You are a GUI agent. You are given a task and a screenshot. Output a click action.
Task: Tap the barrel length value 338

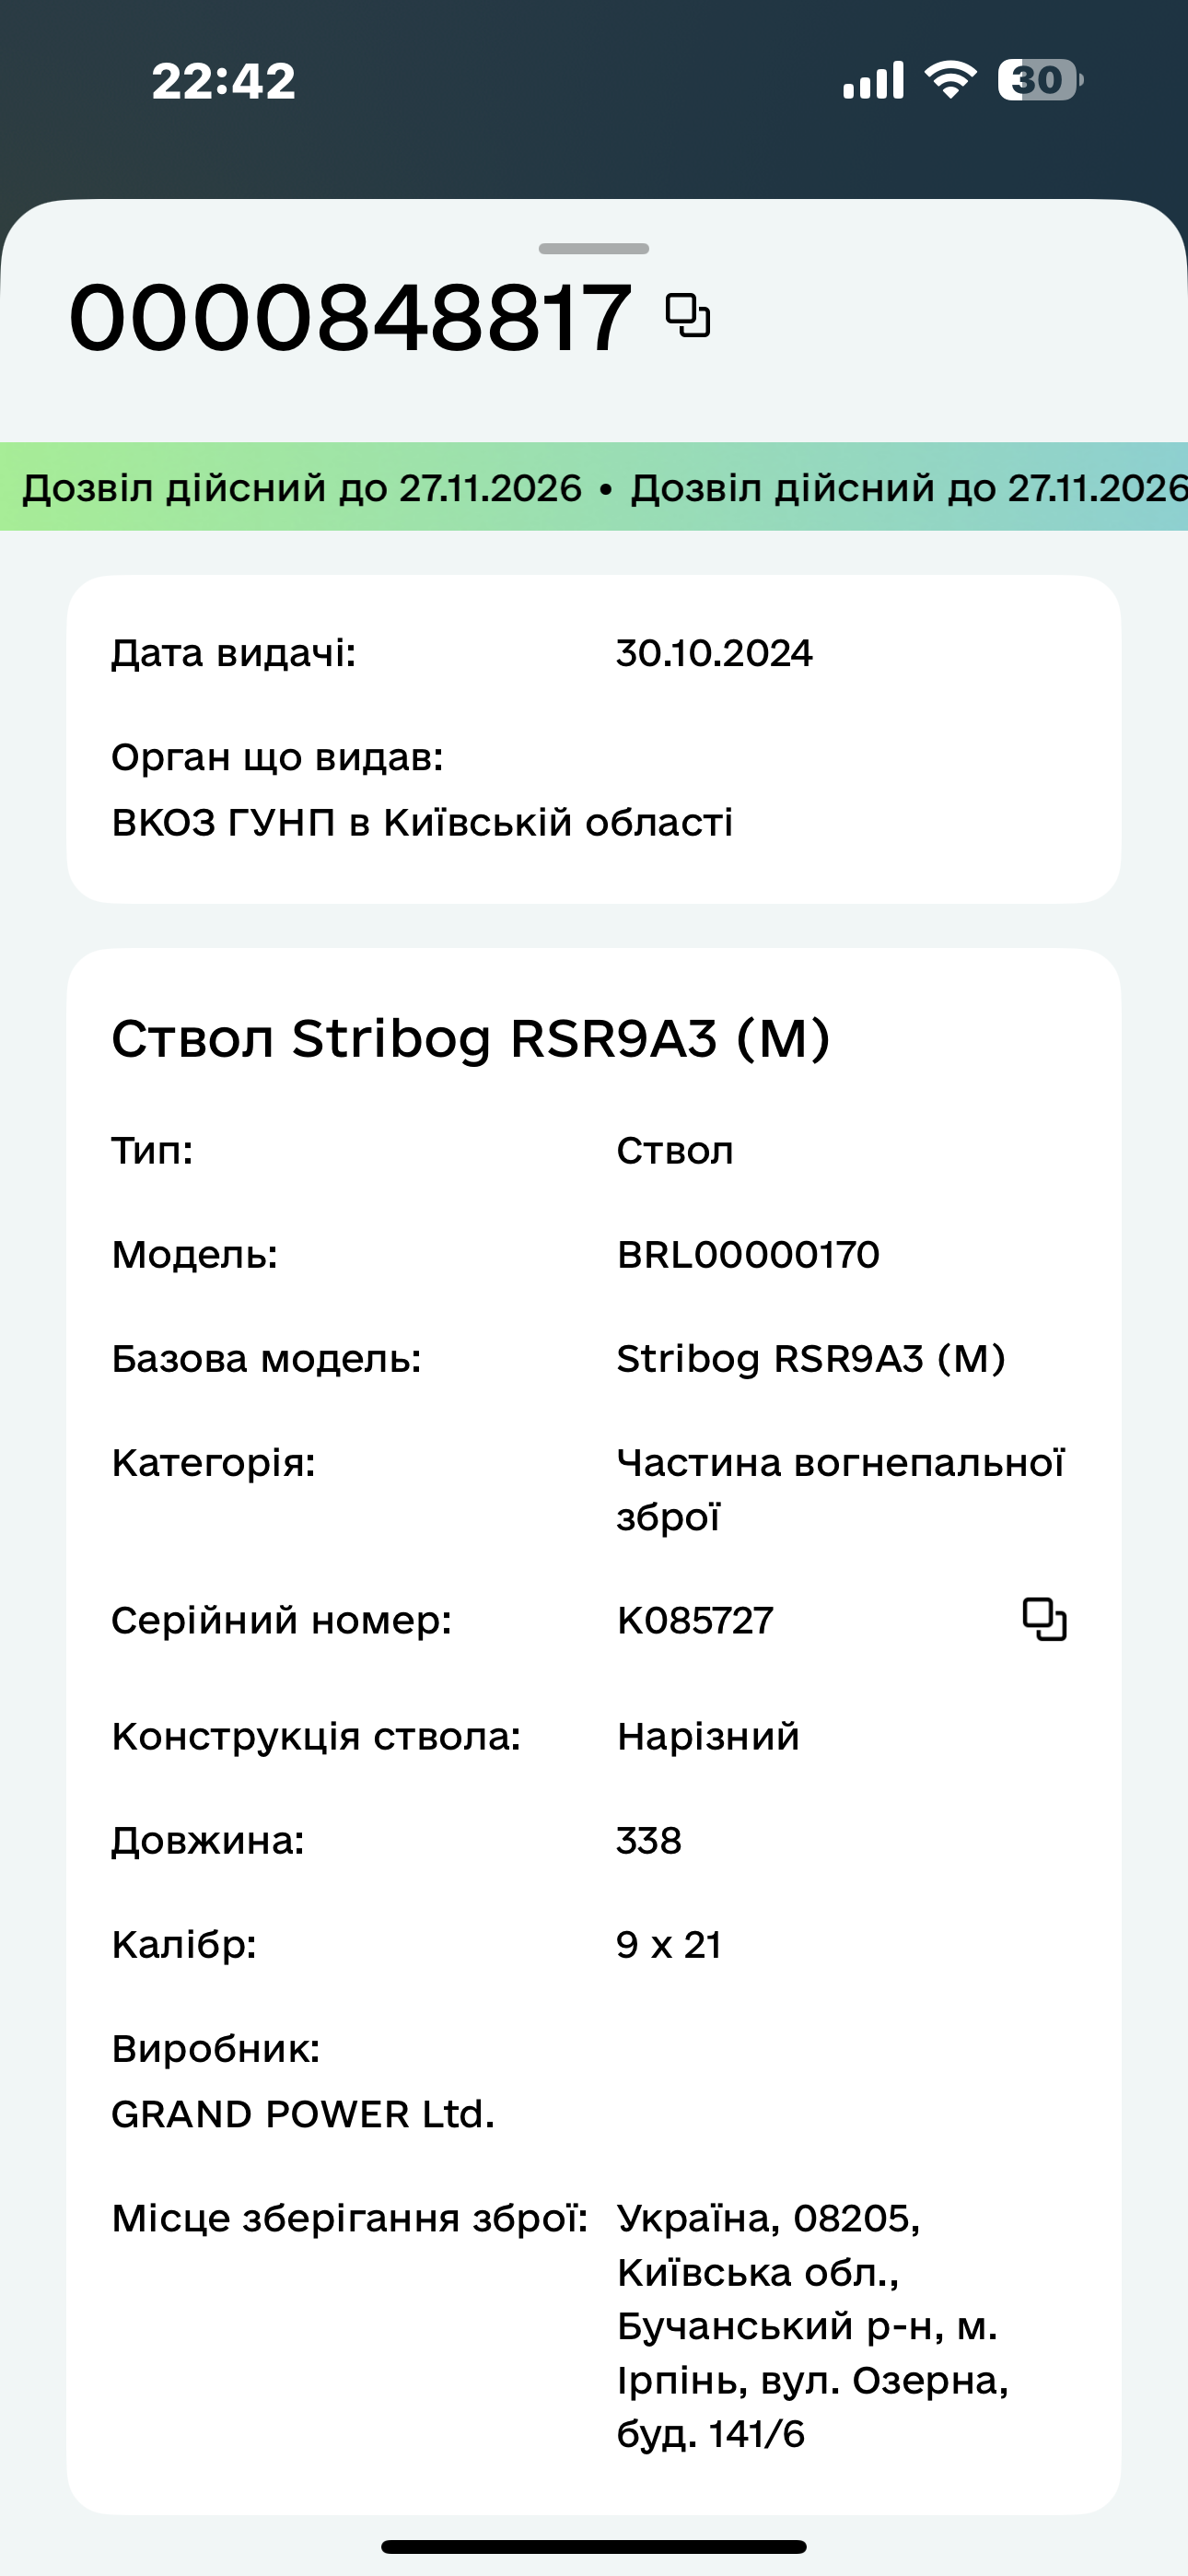(x=649, y=1840)
